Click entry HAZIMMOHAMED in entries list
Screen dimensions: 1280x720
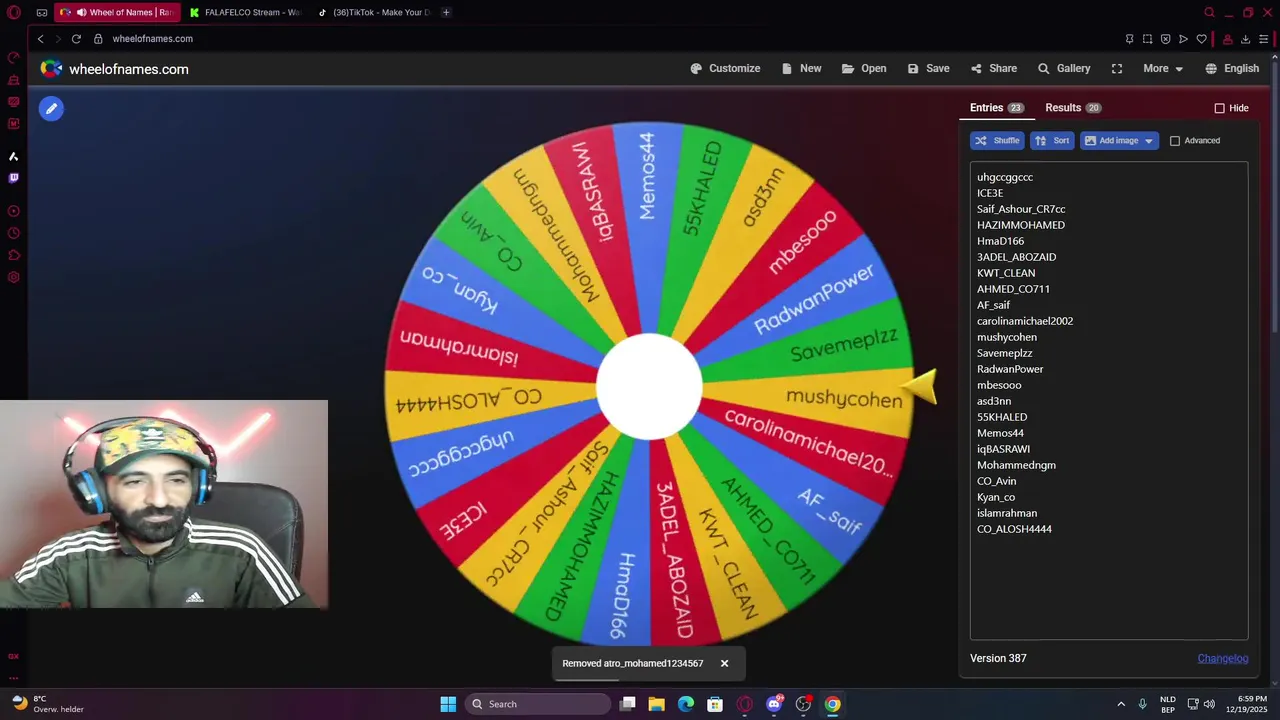click(1021, 225)
